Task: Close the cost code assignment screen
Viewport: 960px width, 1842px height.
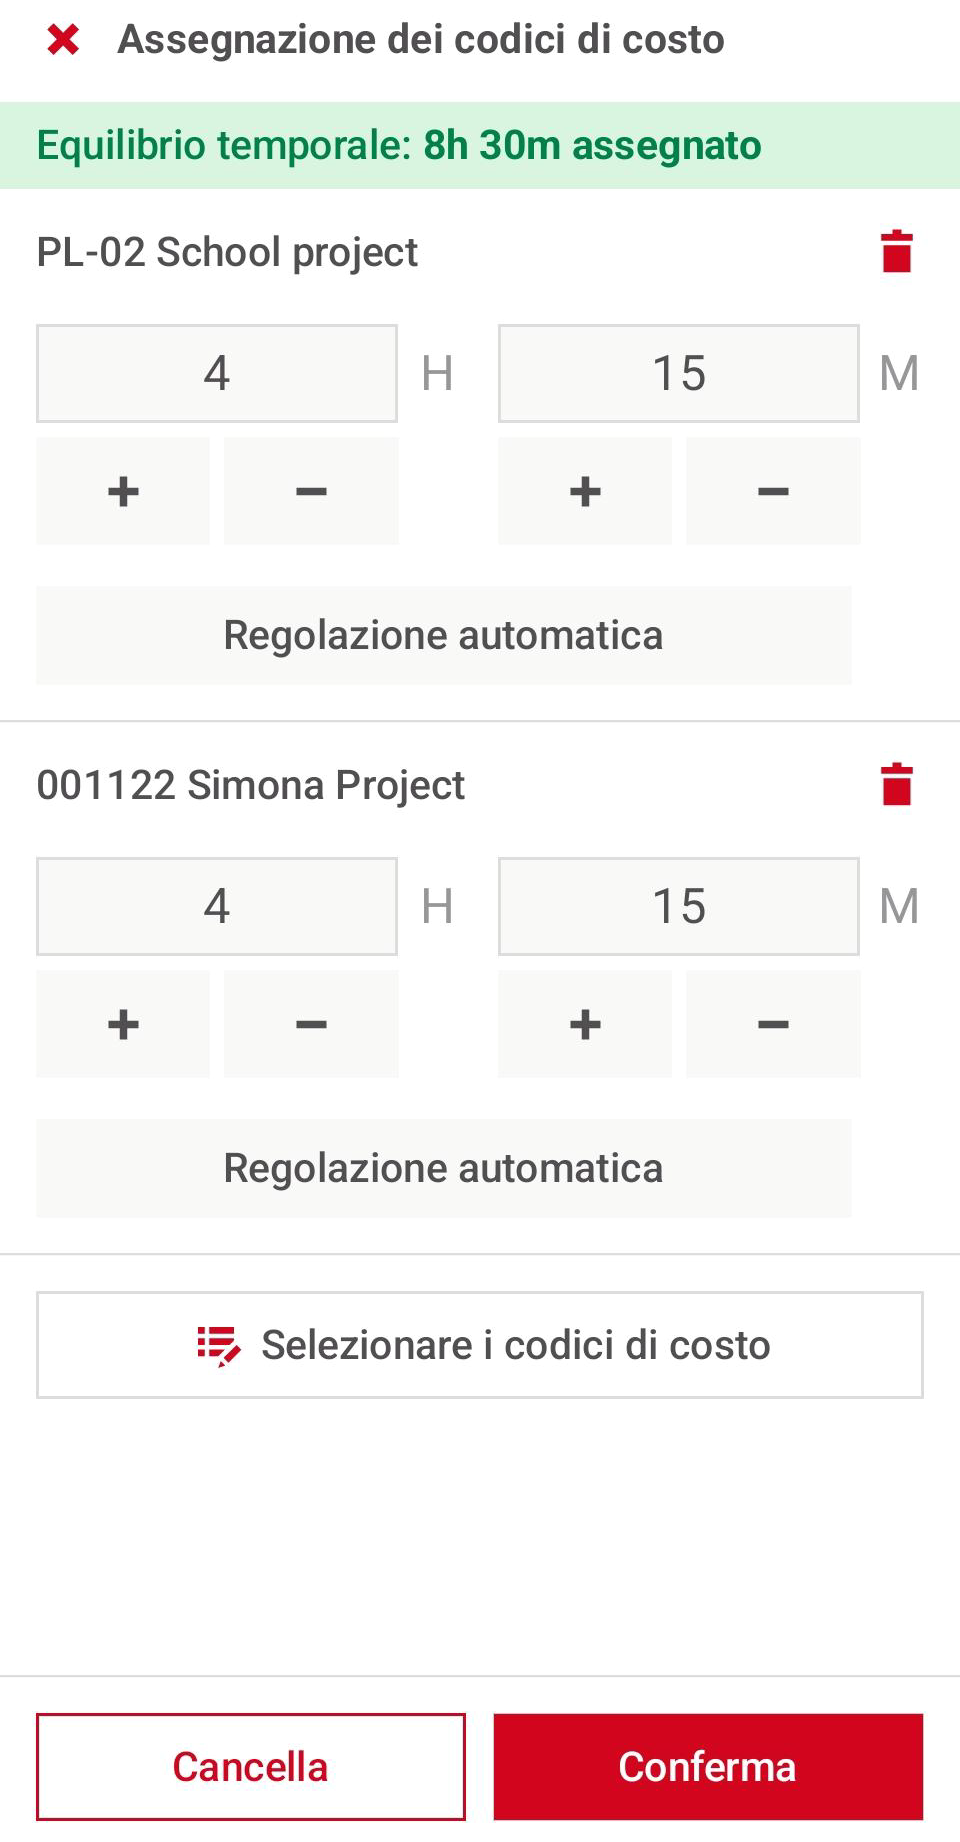Action: click(x=63, y=40)
